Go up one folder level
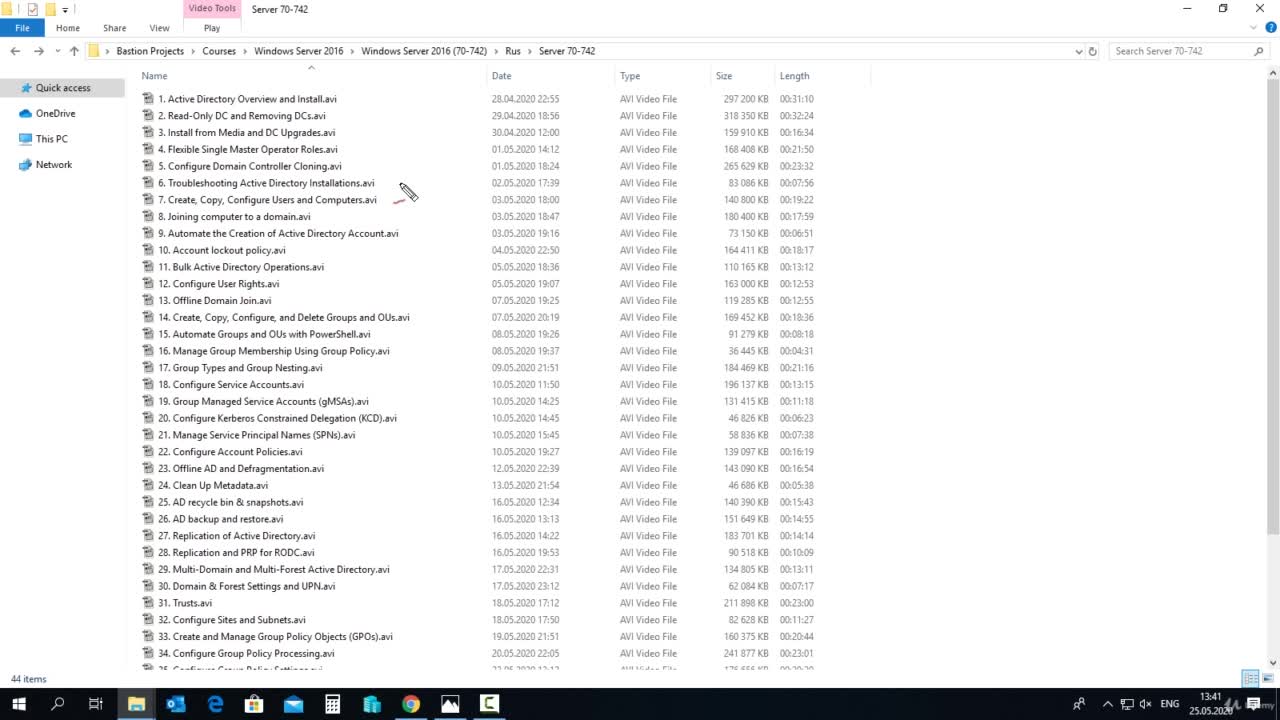 (x=74, y=51)
